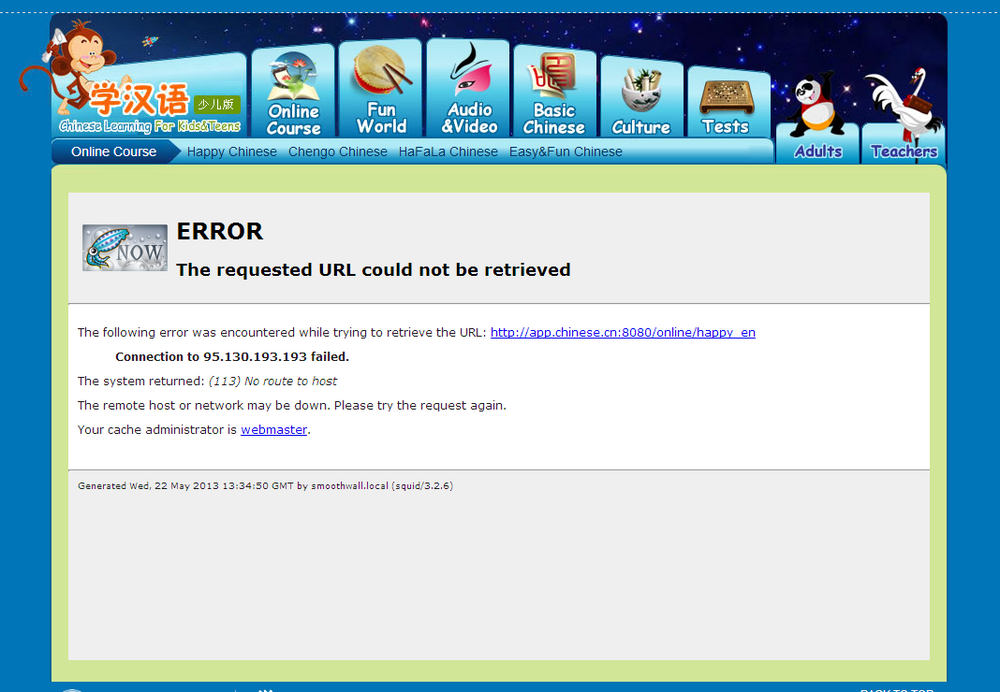Click the crane Teachers icon

coord(902,104)
